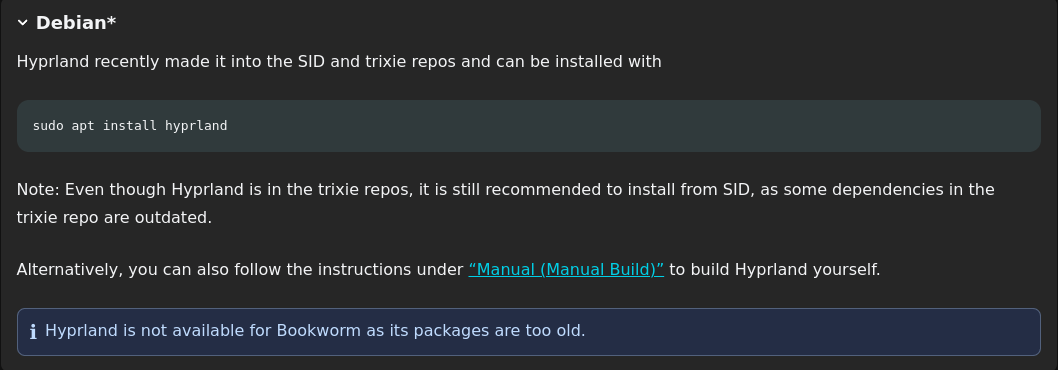1058x370 pixels.
Task: Open the "Manual (Manual Build)" link
Action: pos(566,270)
